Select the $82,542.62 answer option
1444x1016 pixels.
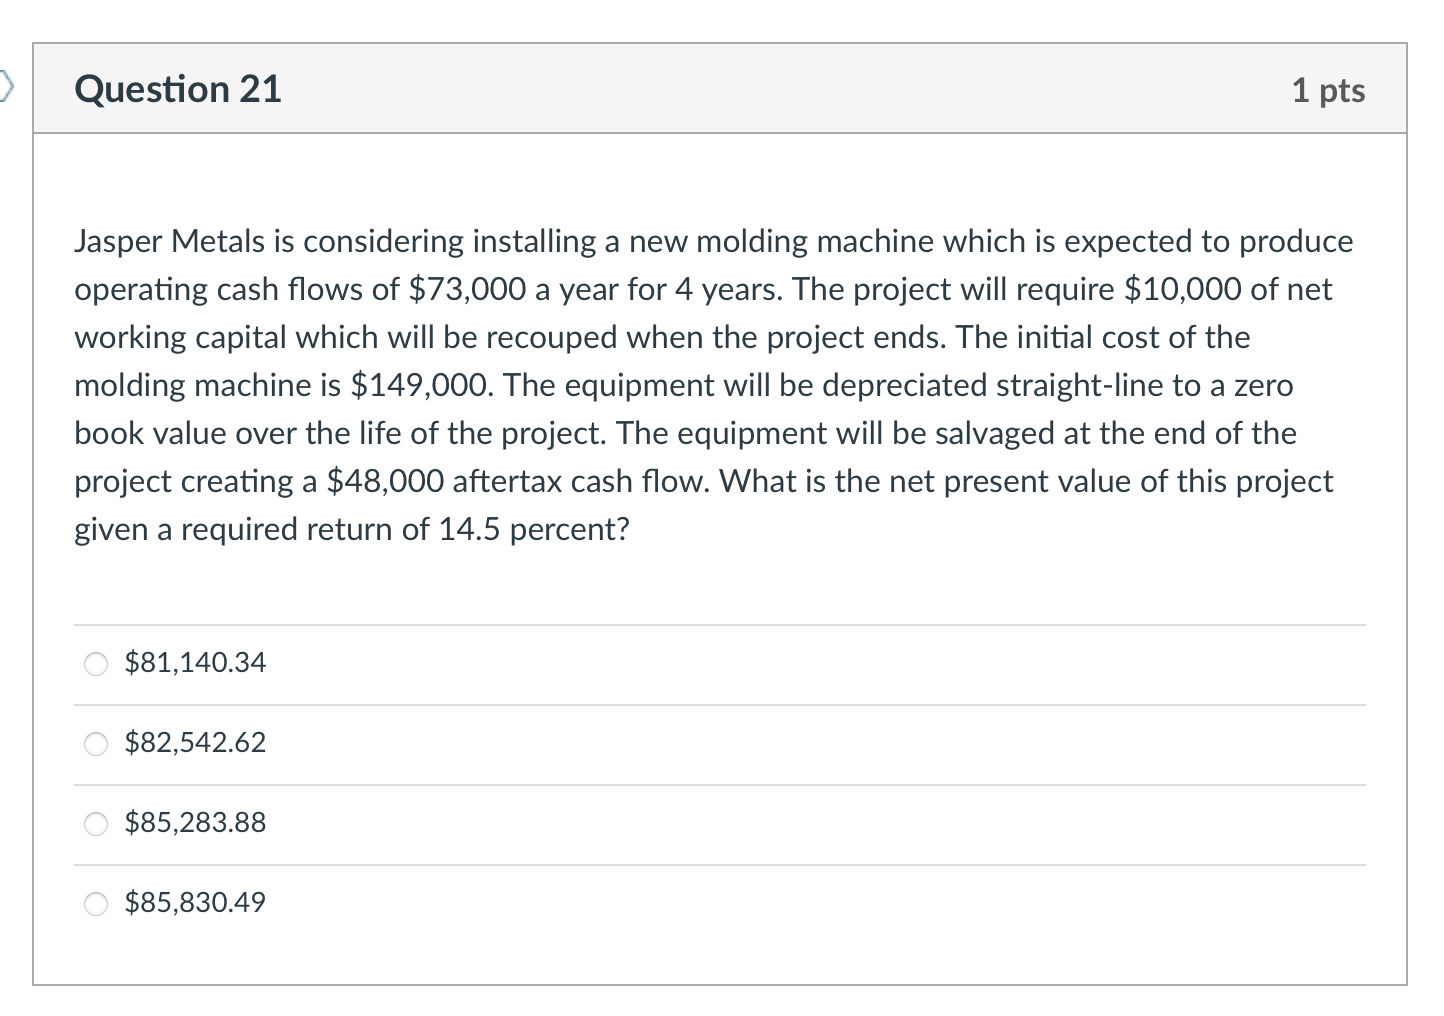point(95,743)
